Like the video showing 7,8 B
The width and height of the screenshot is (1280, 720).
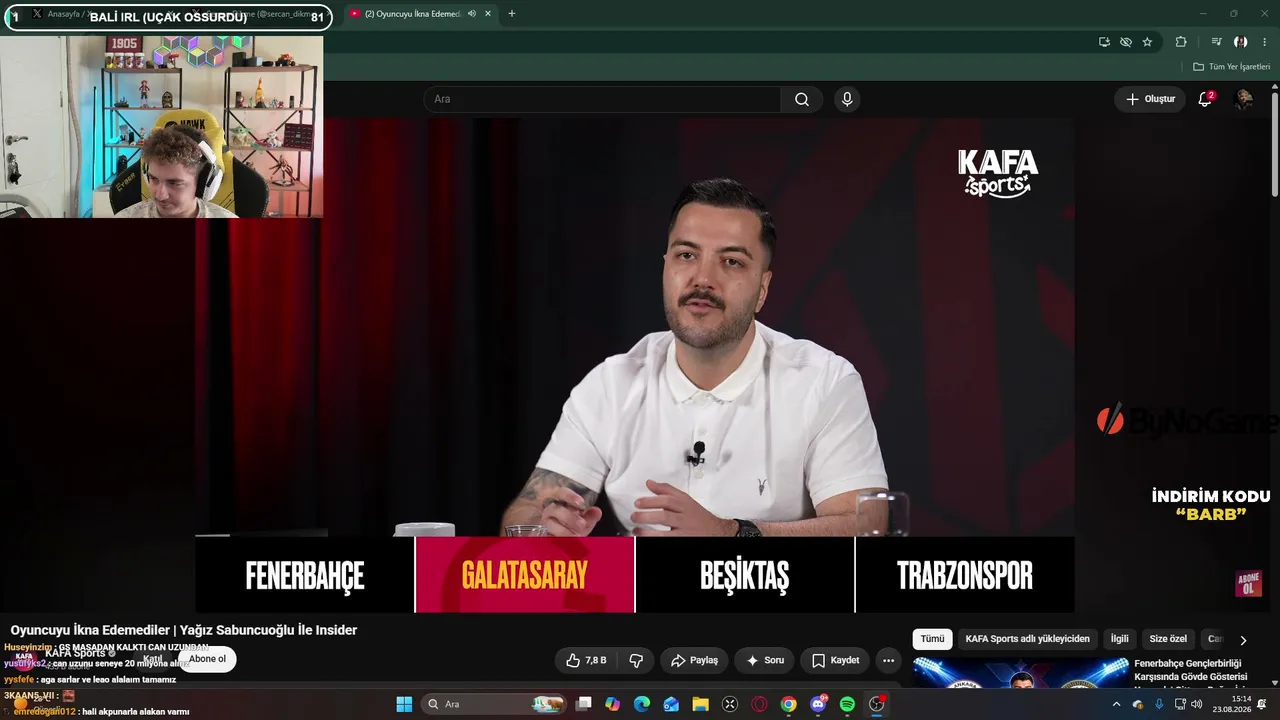click(586, 660)
